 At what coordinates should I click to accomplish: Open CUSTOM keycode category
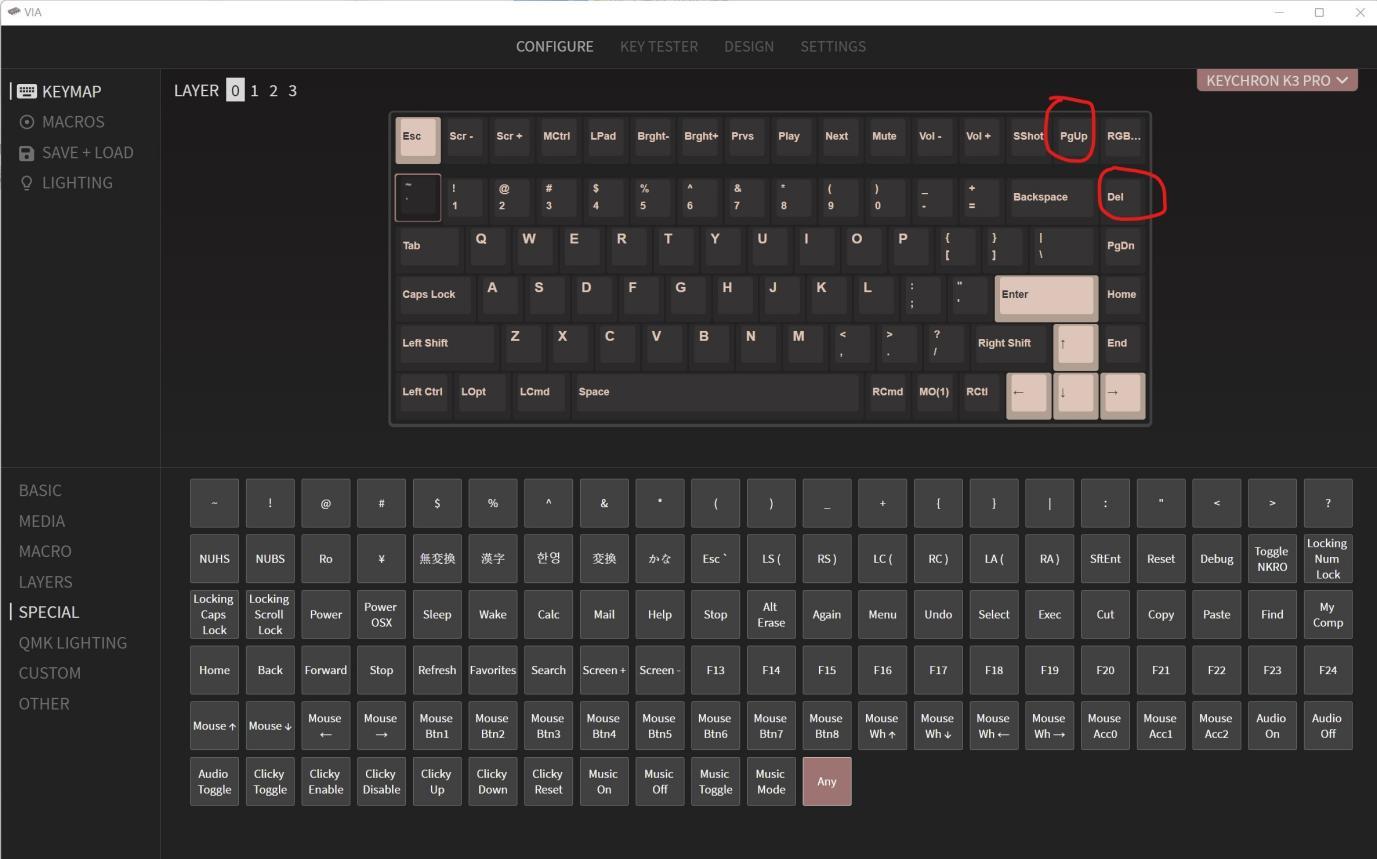(x=50, y=673)
